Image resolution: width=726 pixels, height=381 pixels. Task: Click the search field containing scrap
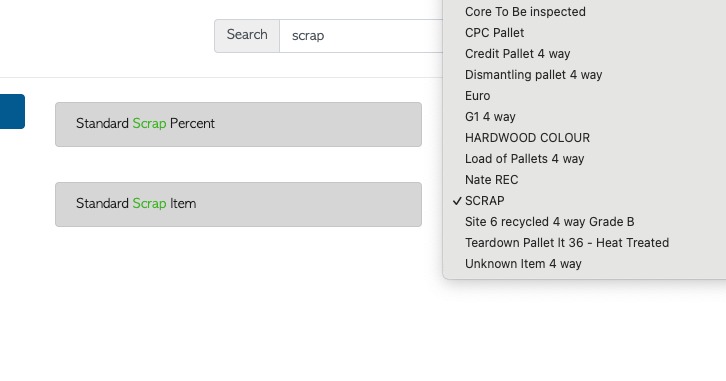tap(361, 36)
